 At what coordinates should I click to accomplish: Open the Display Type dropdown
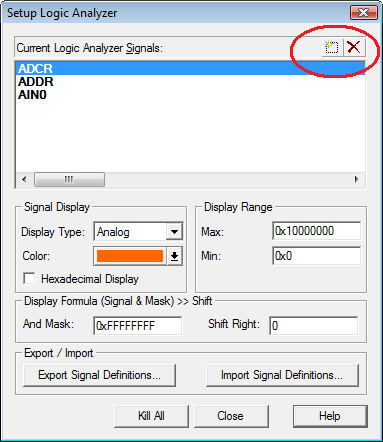click(x=174, y=231)
